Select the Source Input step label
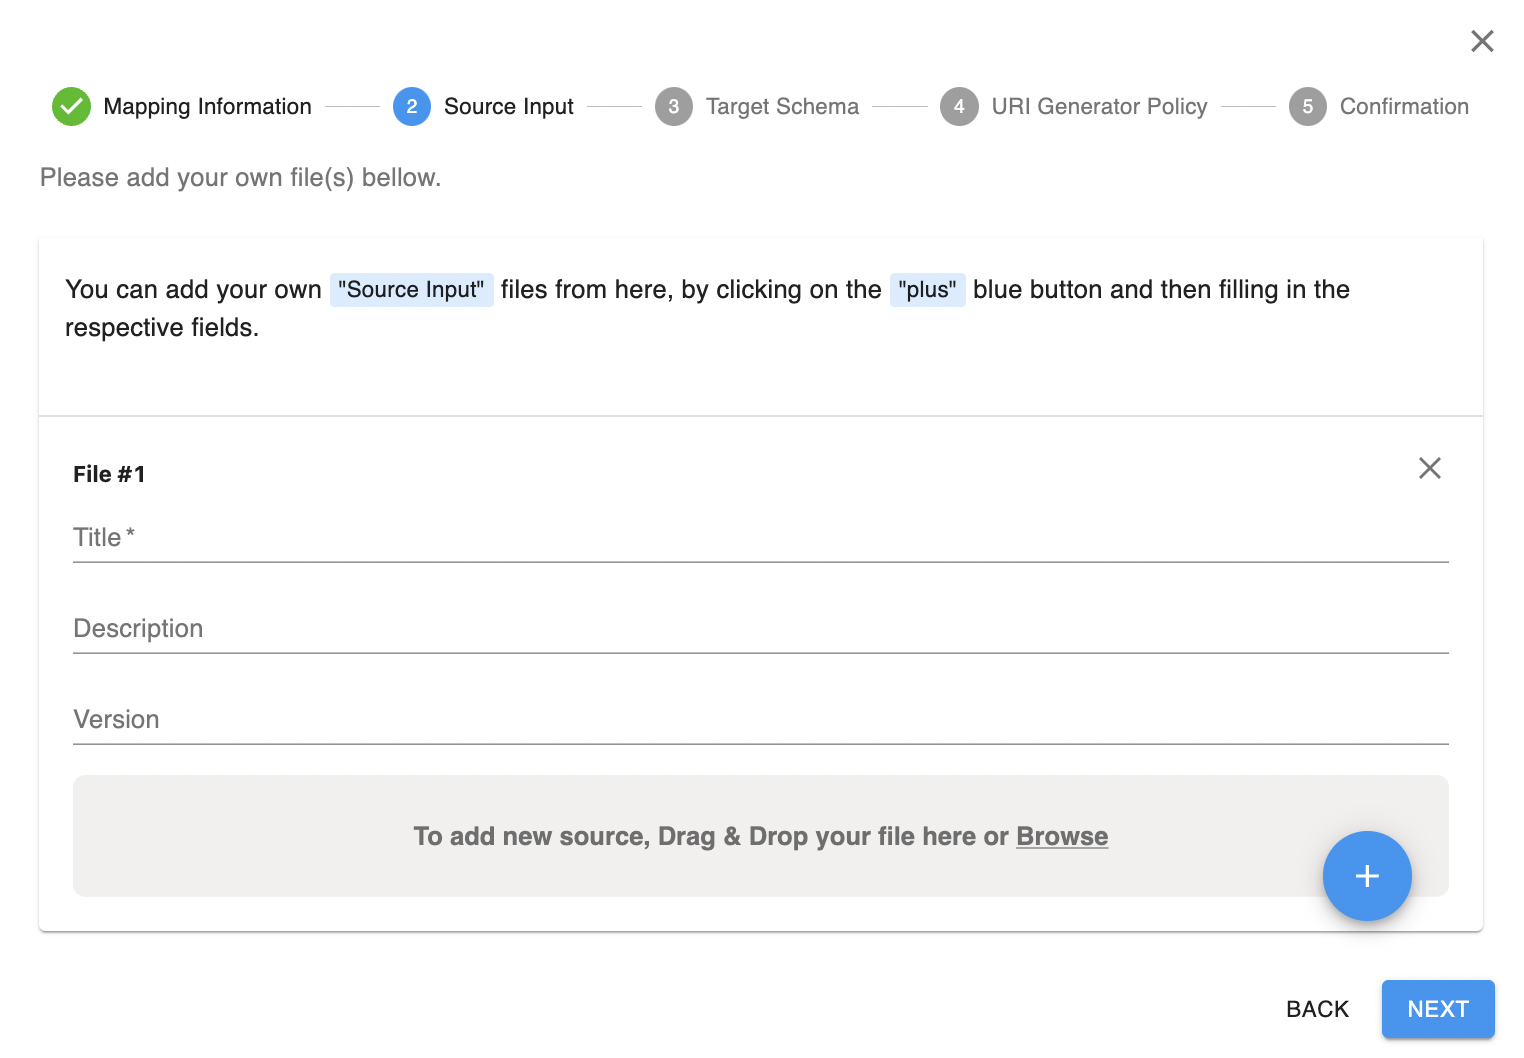1524x1058 pixels. [x=508, y=107]
